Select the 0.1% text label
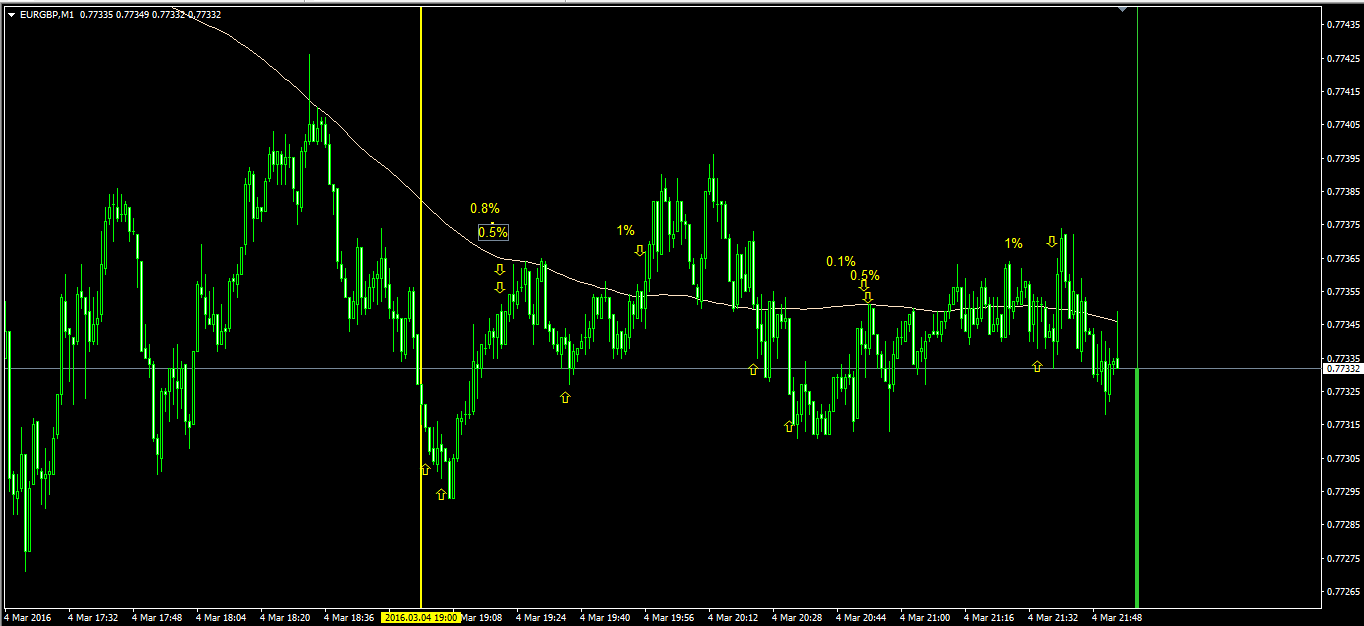Image resolution: width=1364 pixels, height=626 pixels. pyautogui.click(x=841, y=261)
